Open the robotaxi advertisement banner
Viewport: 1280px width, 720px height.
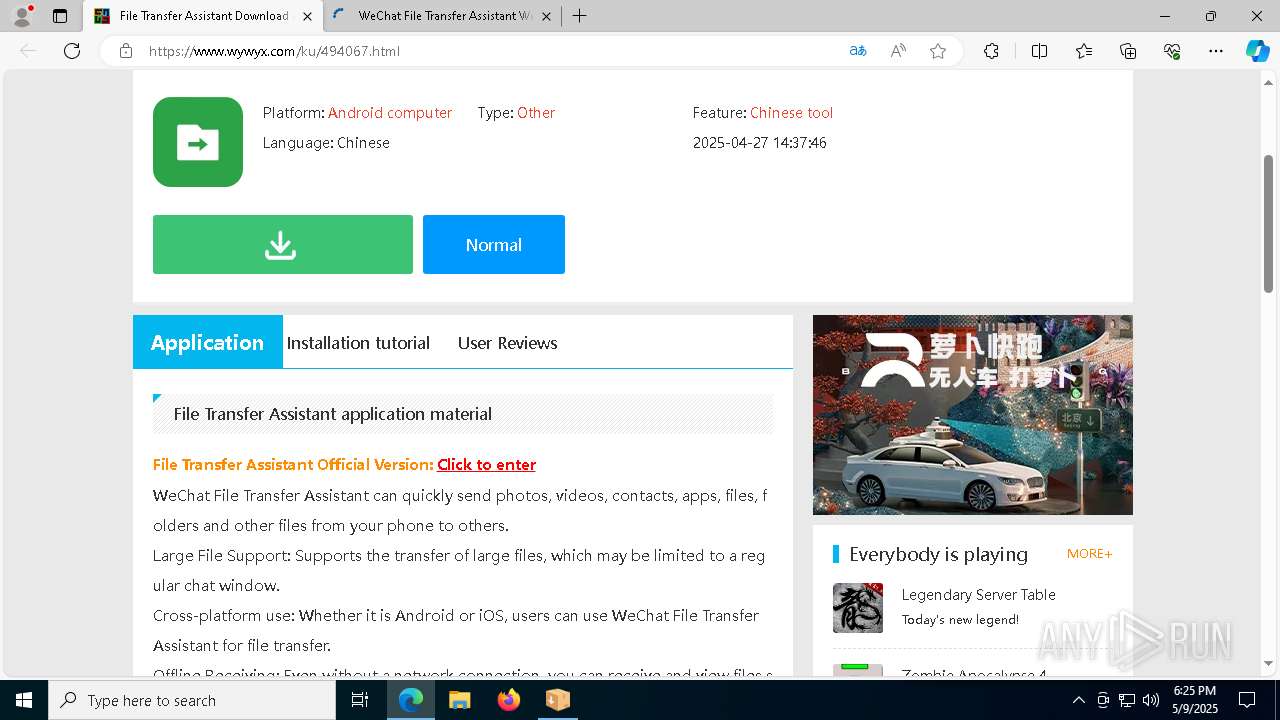click(x=973, y=415)
